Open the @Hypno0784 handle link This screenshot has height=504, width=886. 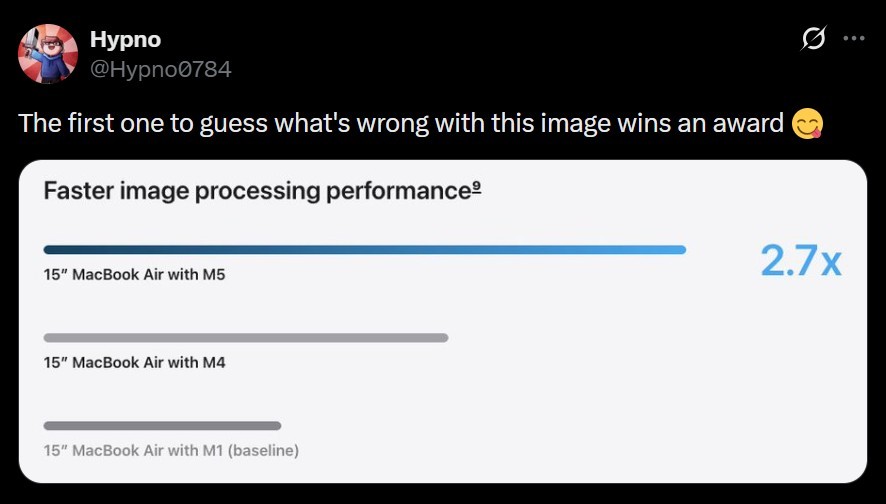tap(160, 69)
